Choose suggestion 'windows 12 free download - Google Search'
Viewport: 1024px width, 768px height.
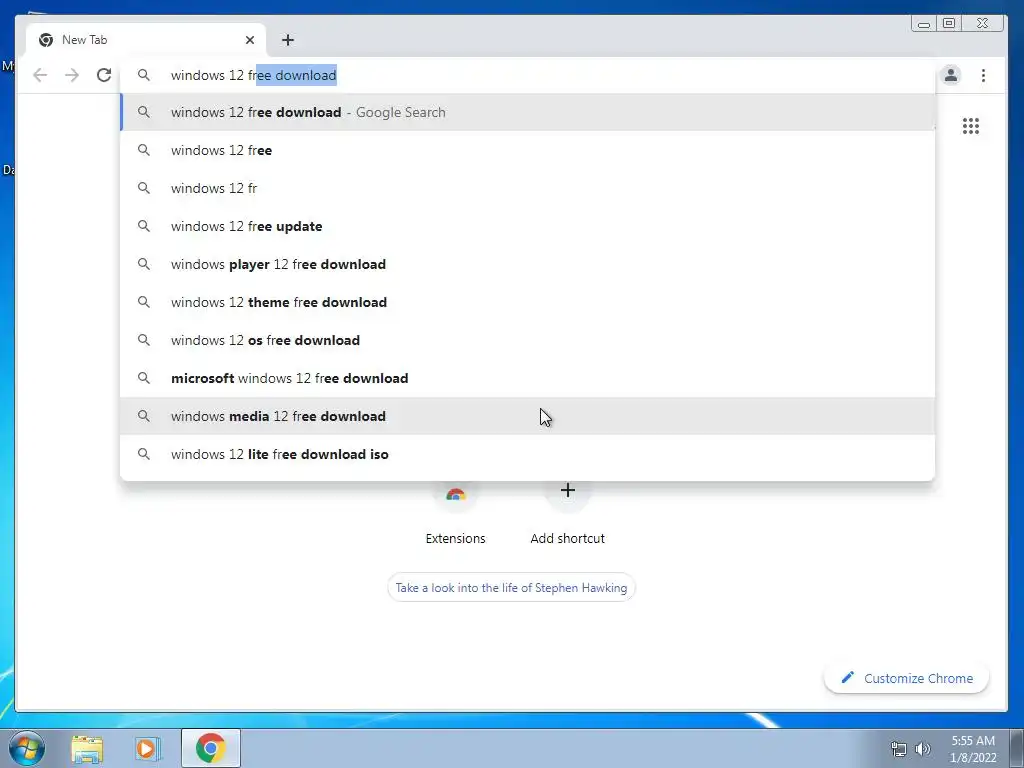point(528,112)
